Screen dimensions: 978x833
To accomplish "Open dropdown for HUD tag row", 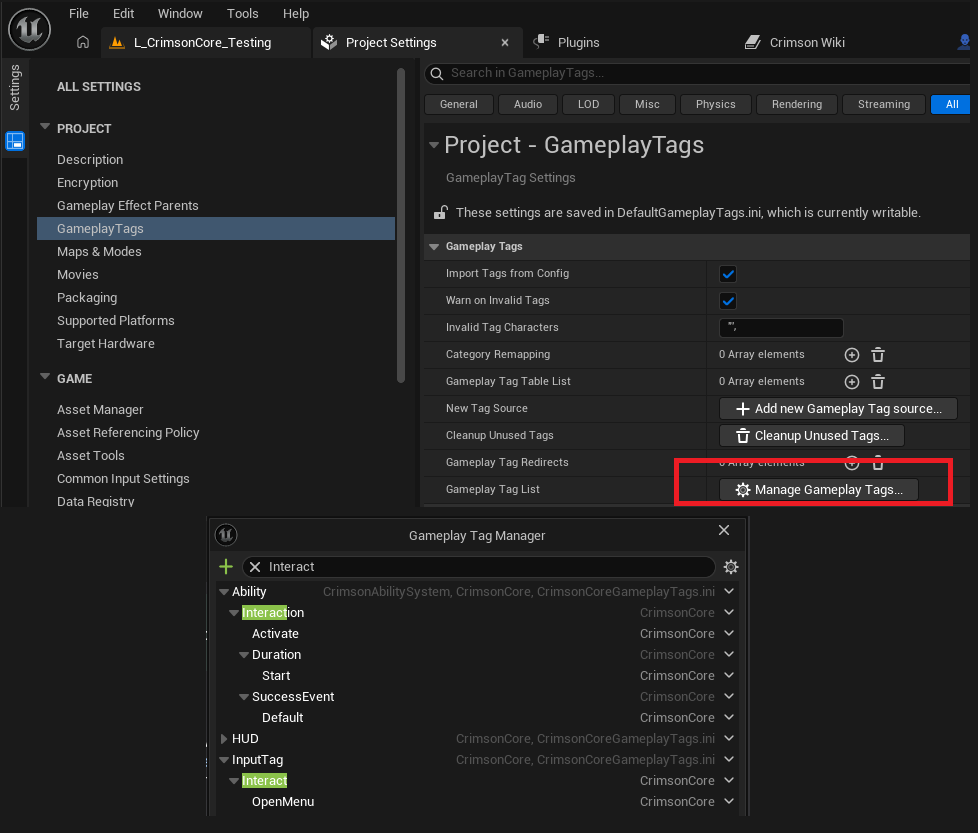I will (729, 738).
